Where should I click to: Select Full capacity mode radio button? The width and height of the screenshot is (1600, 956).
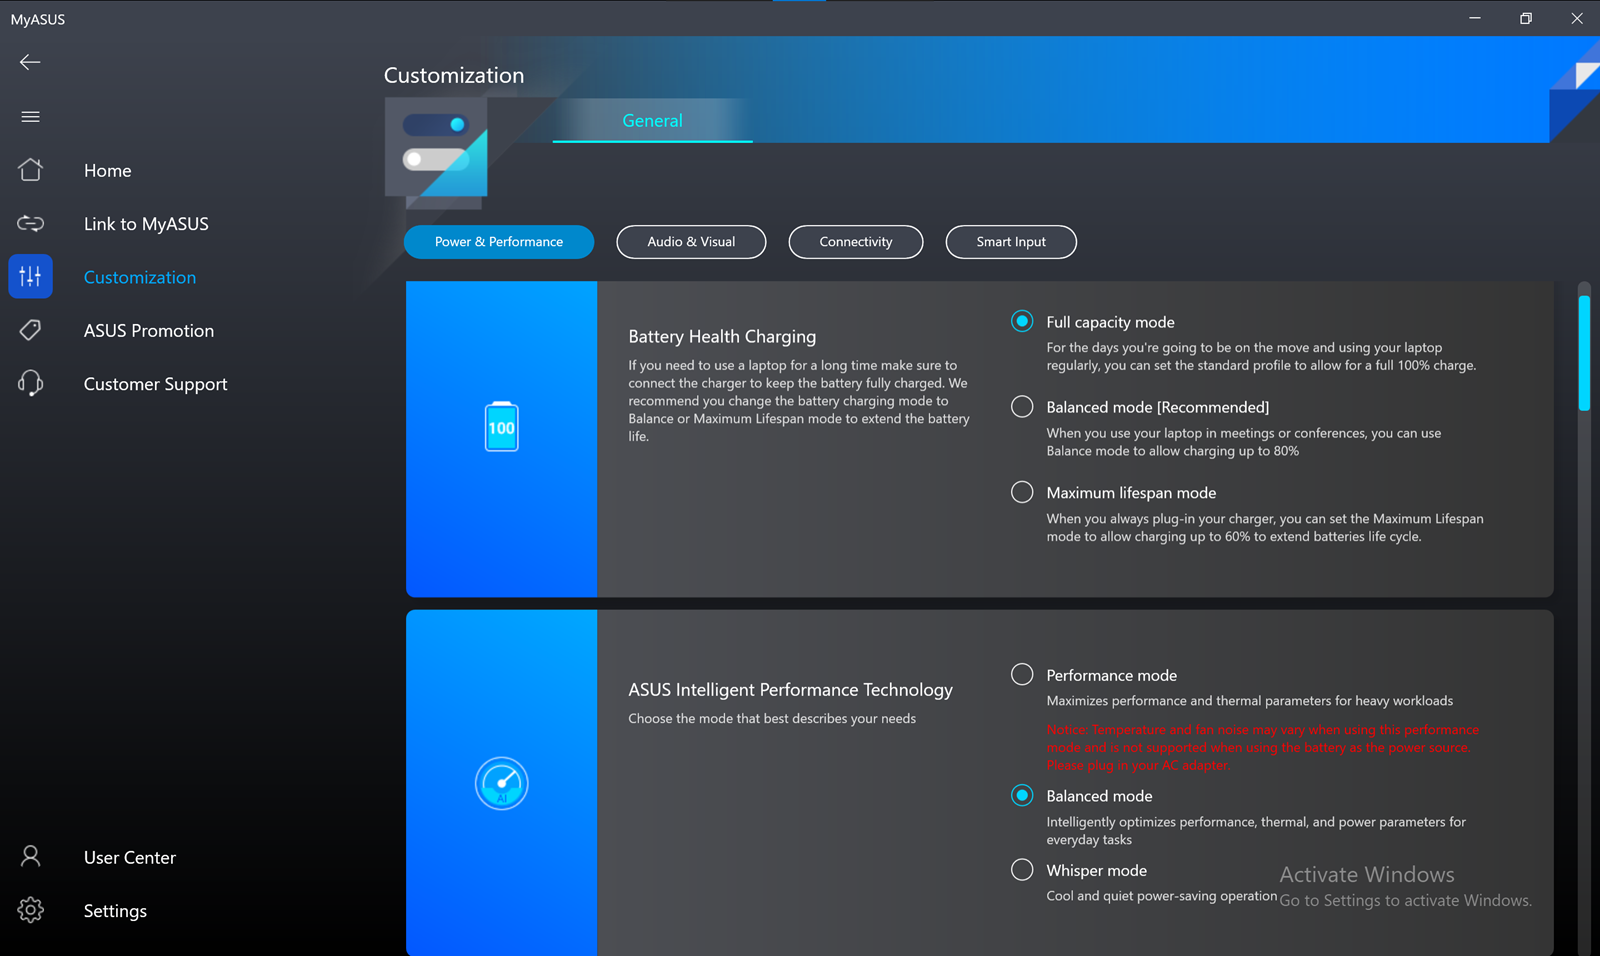click(1022, 321)
